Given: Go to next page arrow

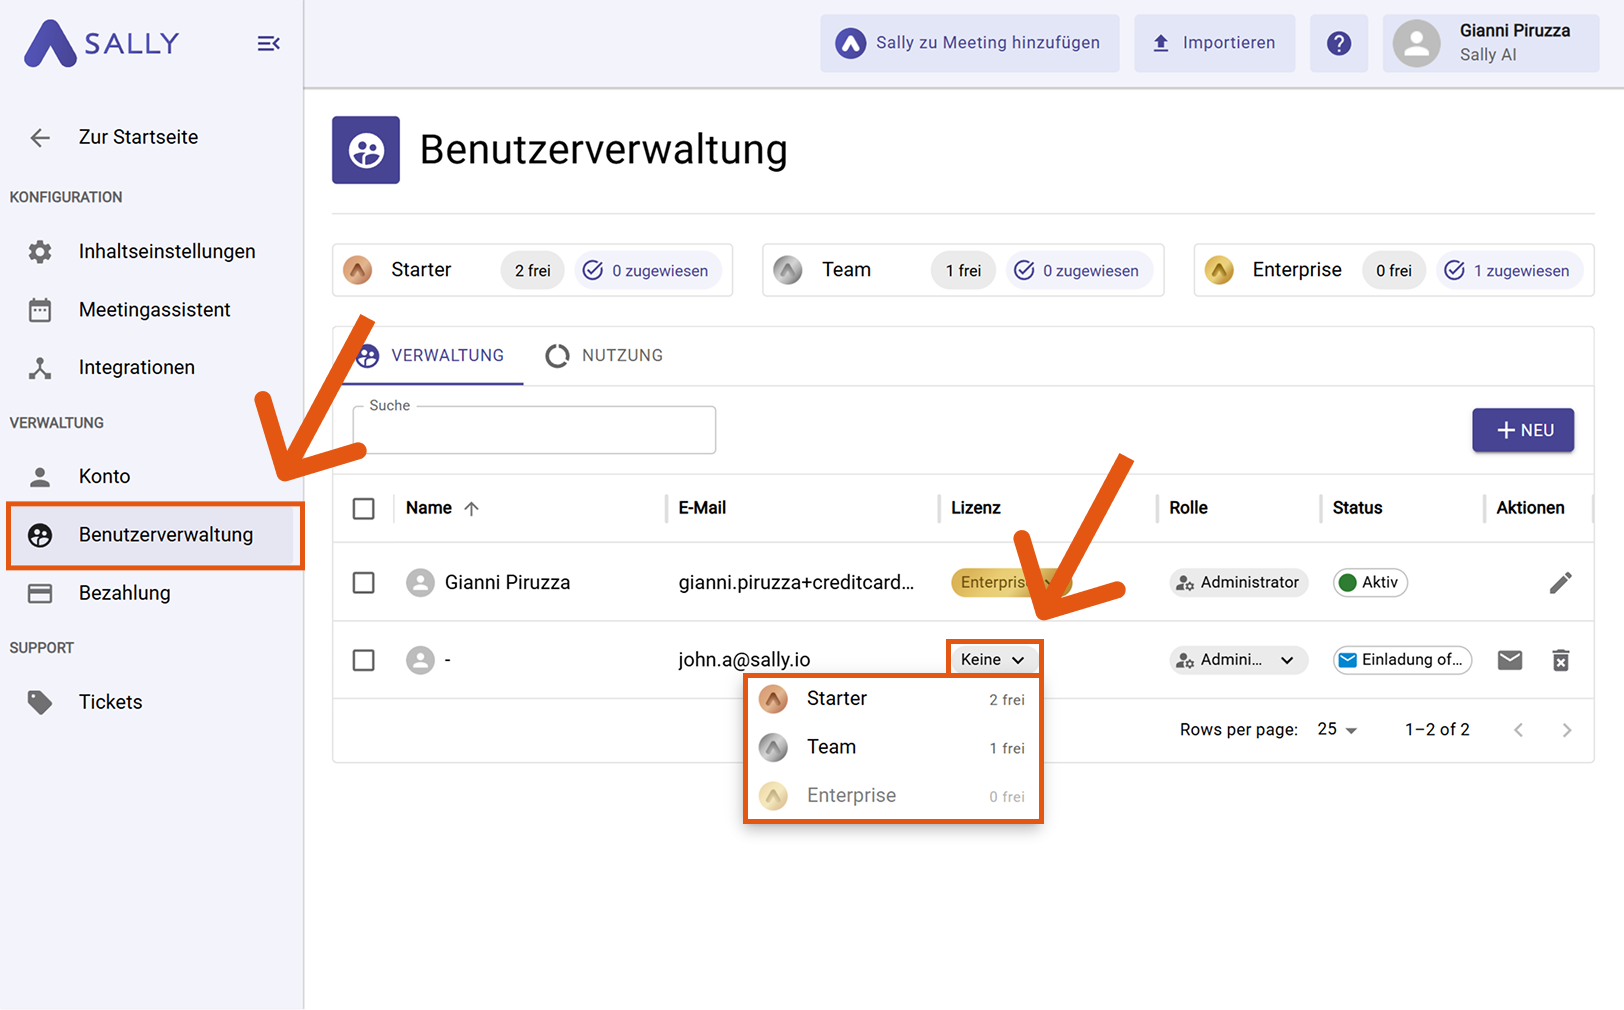Looking at the screenshot, I should point(1567,730).
